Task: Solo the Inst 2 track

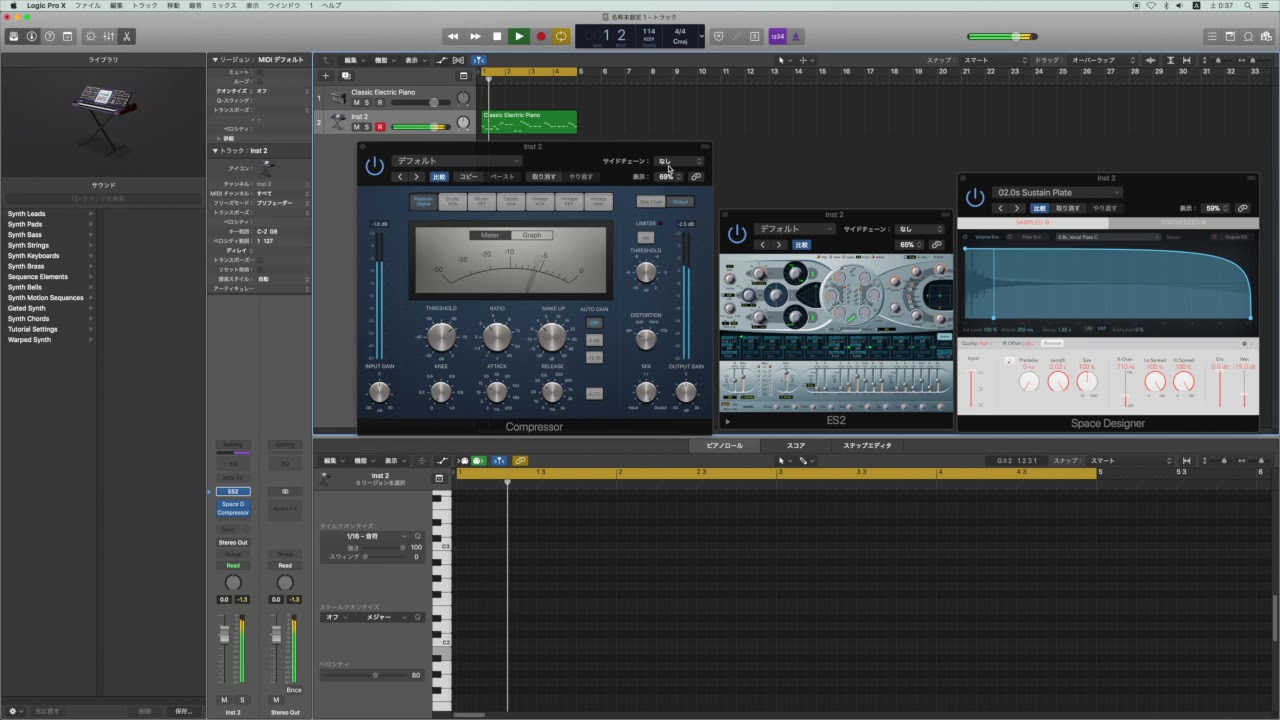Action: tap(367, 127)
